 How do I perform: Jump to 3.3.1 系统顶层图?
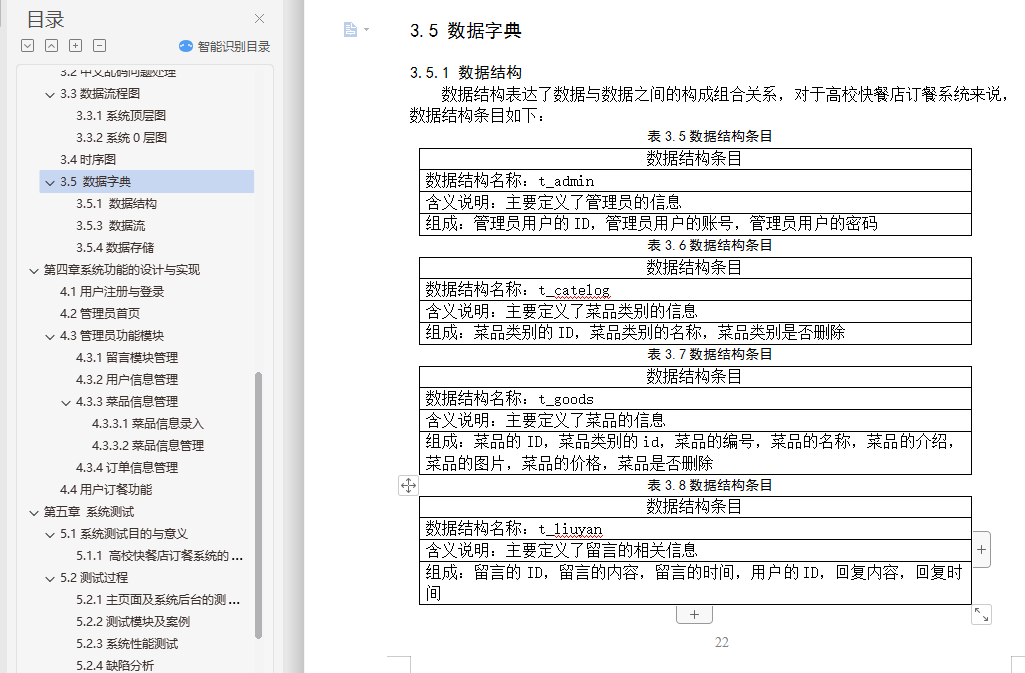click(121, 116)
